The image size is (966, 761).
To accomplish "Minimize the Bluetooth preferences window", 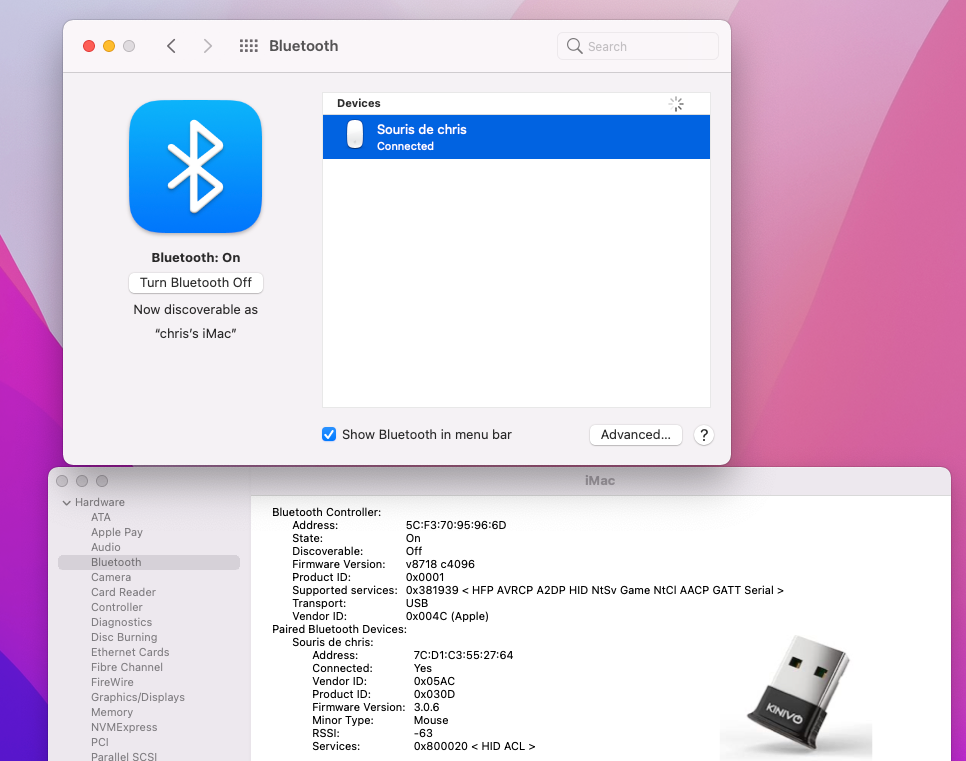I will click(x=109, y=46).
